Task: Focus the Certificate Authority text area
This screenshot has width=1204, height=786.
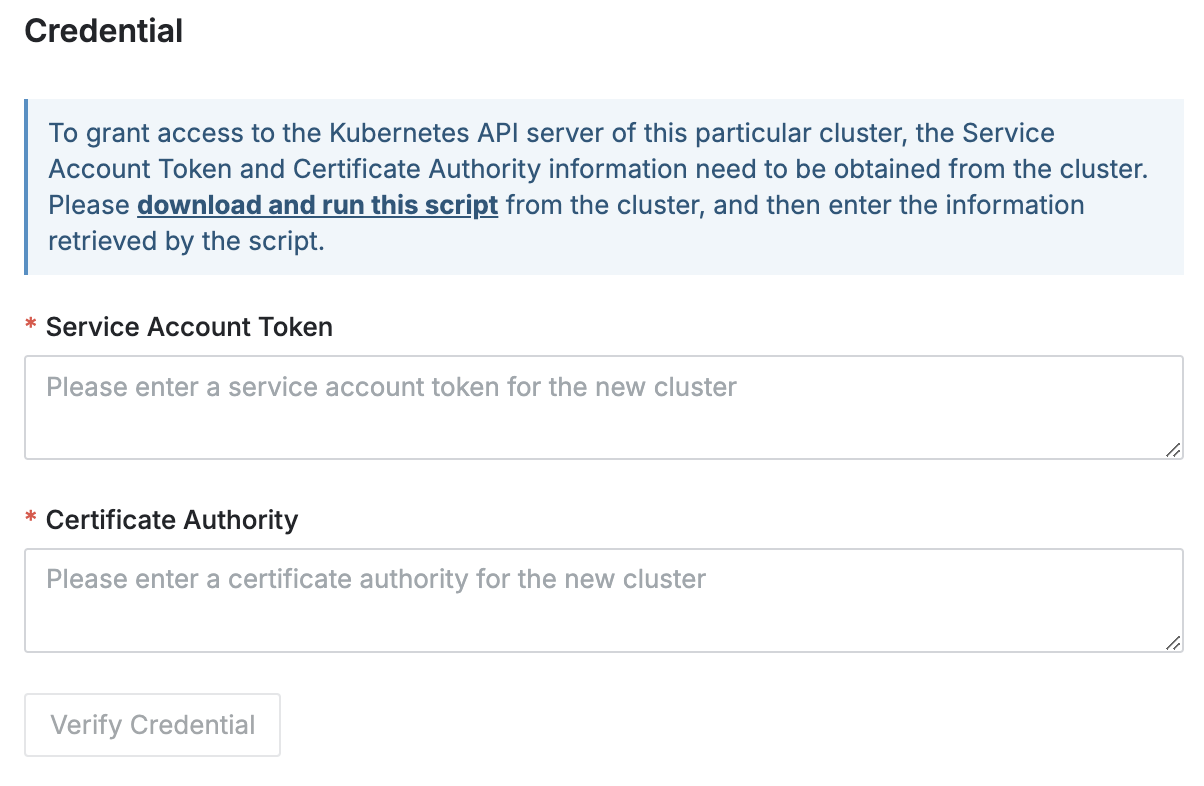Action: pyautogui.click(x=603, y=600)
